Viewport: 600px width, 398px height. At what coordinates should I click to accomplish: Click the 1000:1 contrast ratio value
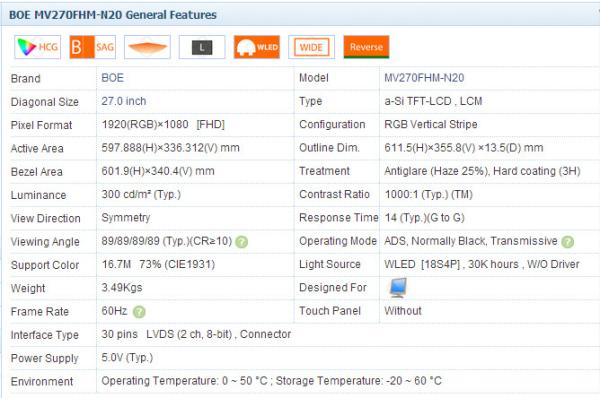[x=429, y=194]
